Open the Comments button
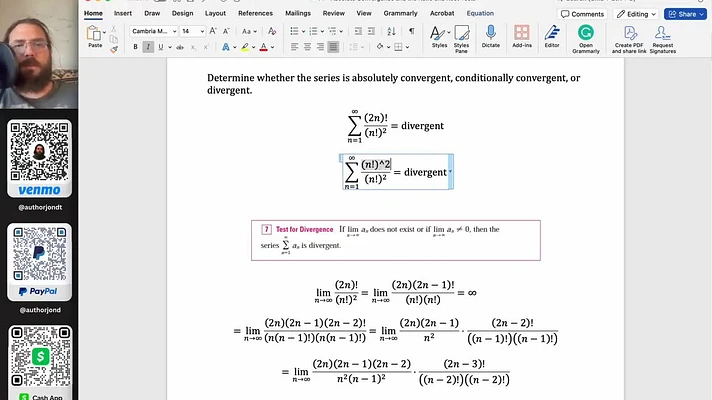 pos(582,14)
